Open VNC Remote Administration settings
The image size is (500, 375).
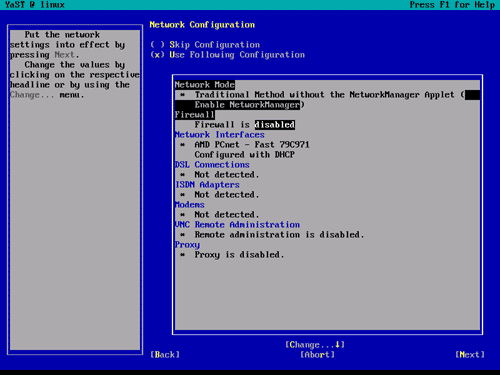click(237, 225)
